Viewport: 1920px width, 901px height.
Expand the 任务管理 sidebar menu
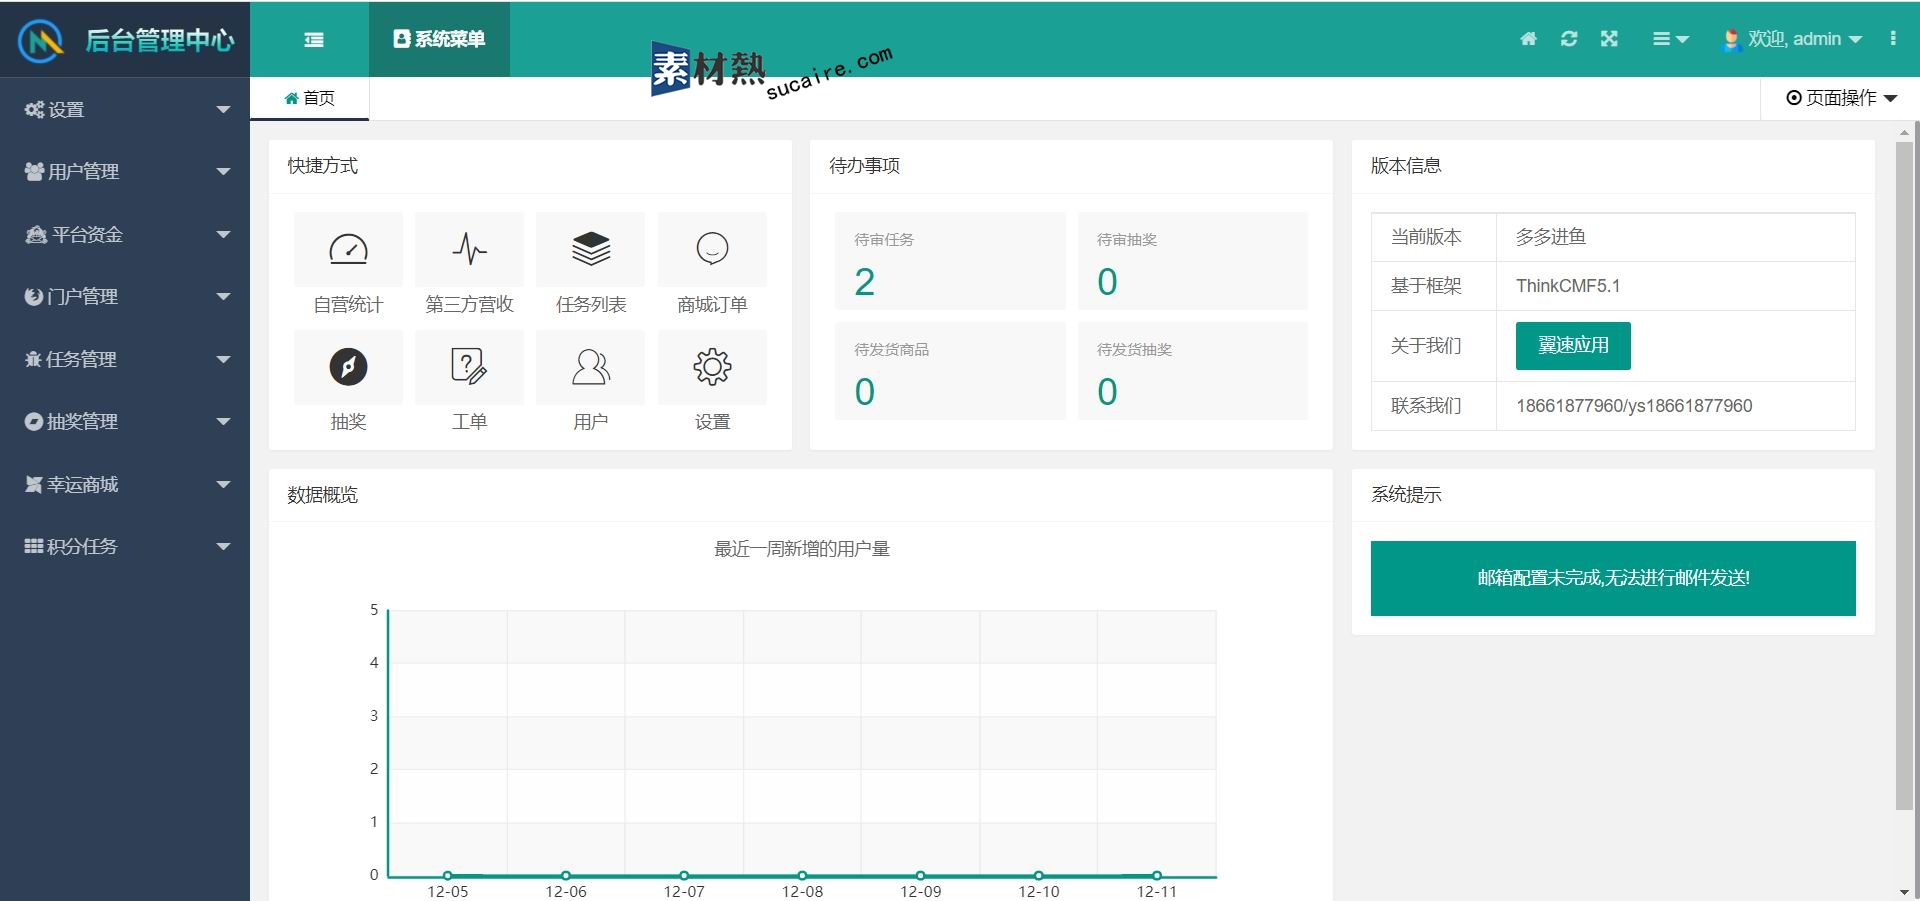click(125, 359)
